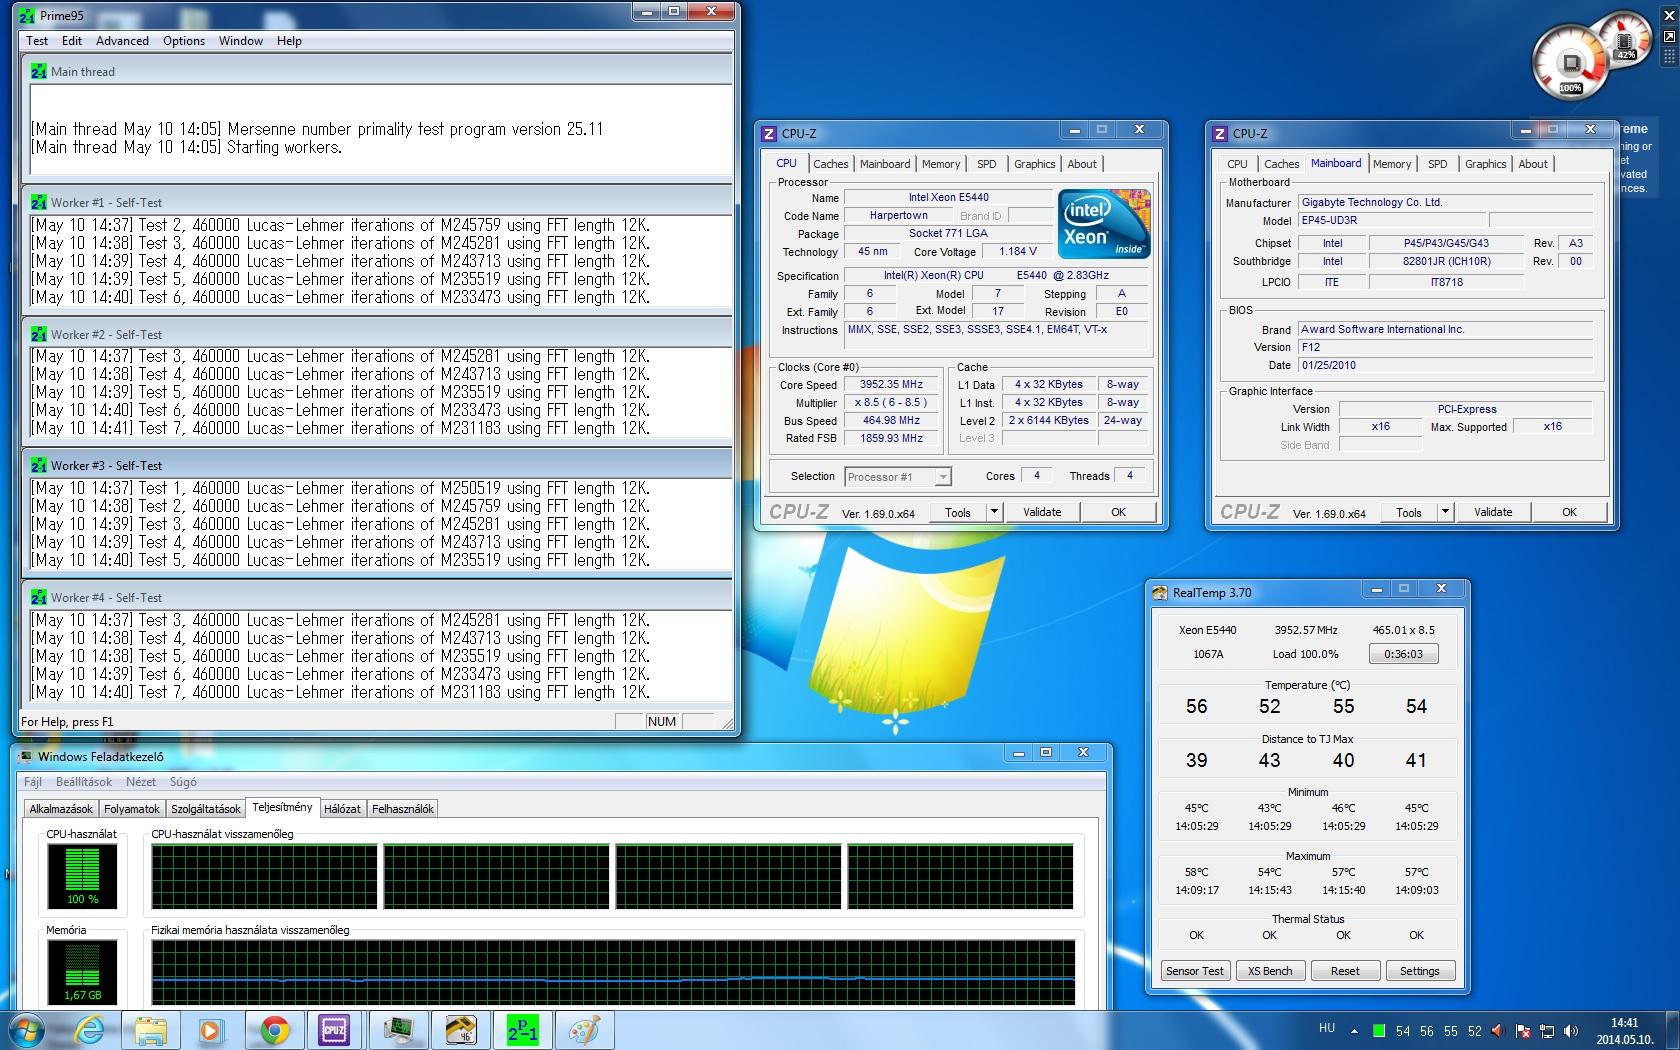The width and height of the screenshot is (1680, 1050).
Task: Activate the Task Manager taskbar icon
Action: (399, 1030)
